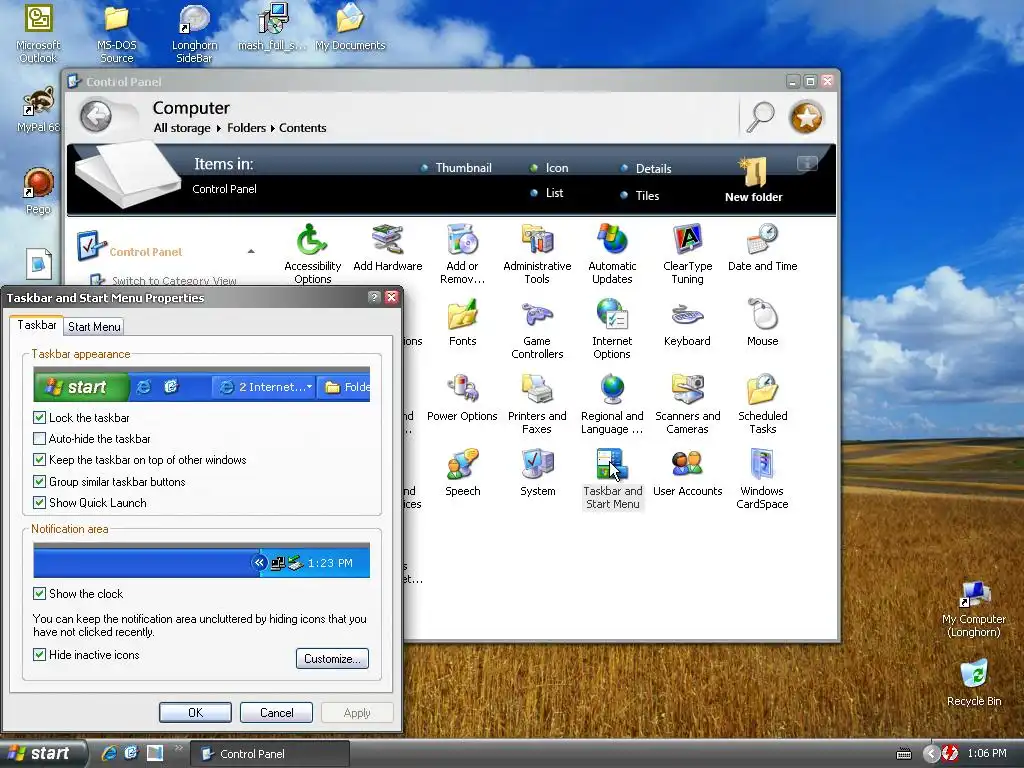Select List view option
The width and height of the screenshot is (1024, 768).
click(x=547, y=193)
